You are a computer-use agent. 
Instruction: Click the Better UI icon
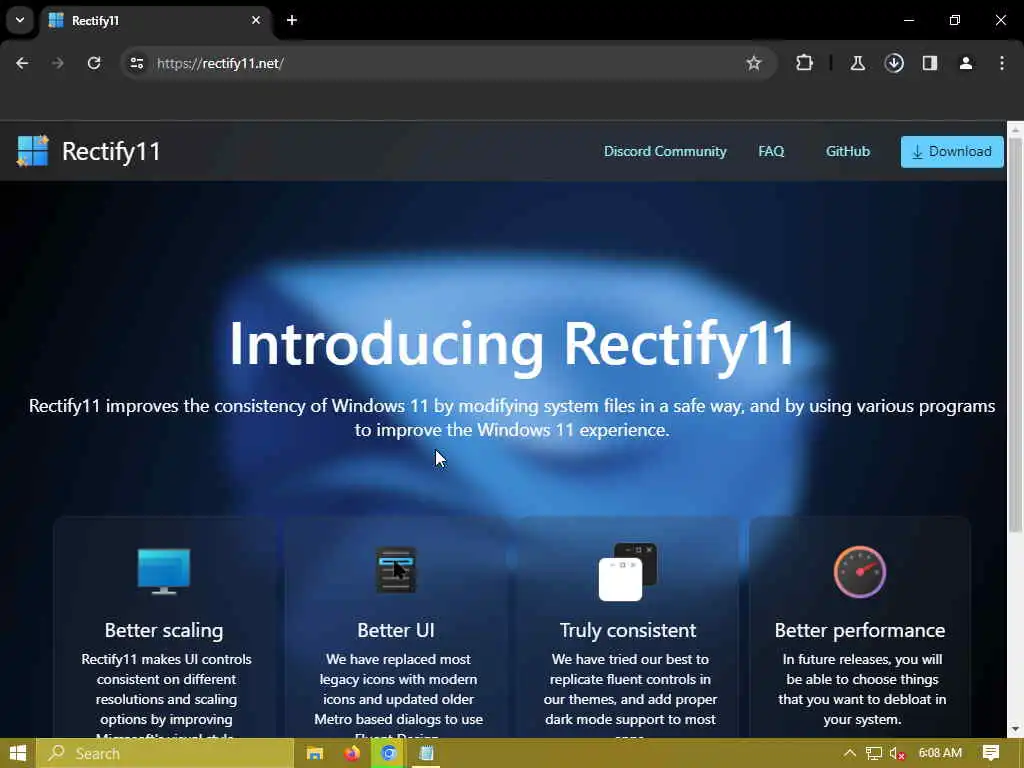396,570
